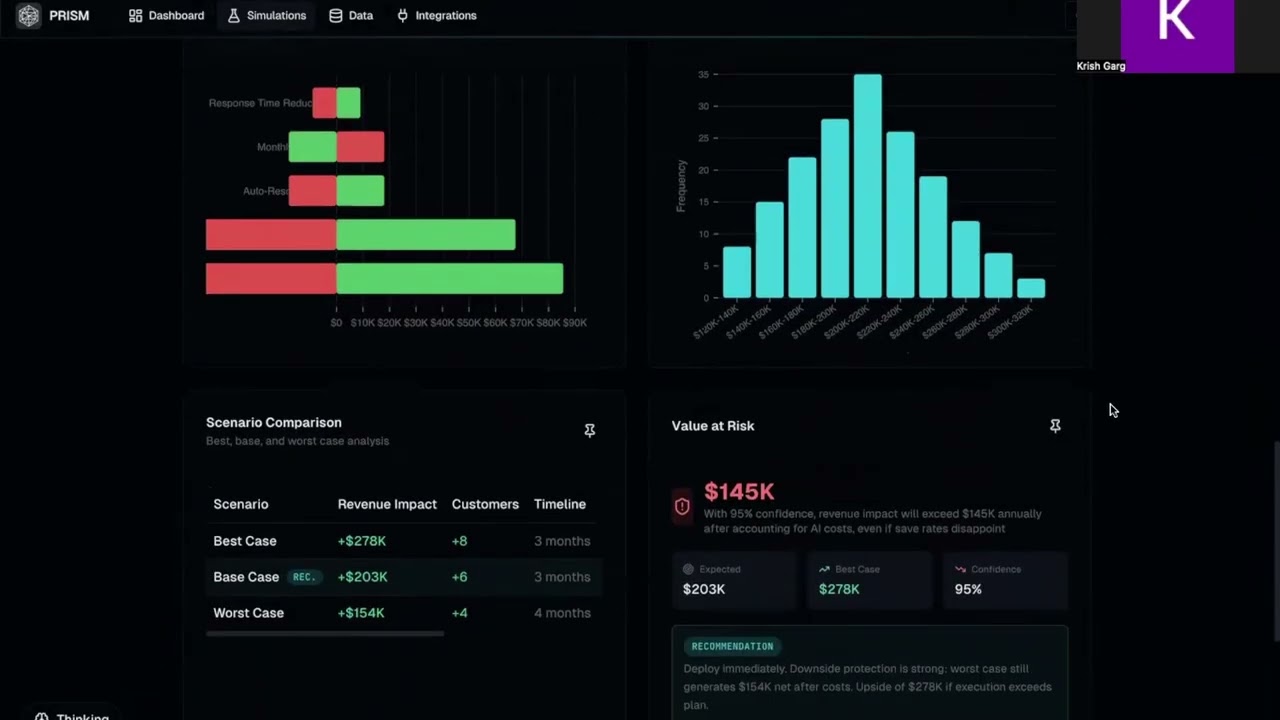
Task: Click the +$203K revenue impact value
Action: click(x=362, y=577)
